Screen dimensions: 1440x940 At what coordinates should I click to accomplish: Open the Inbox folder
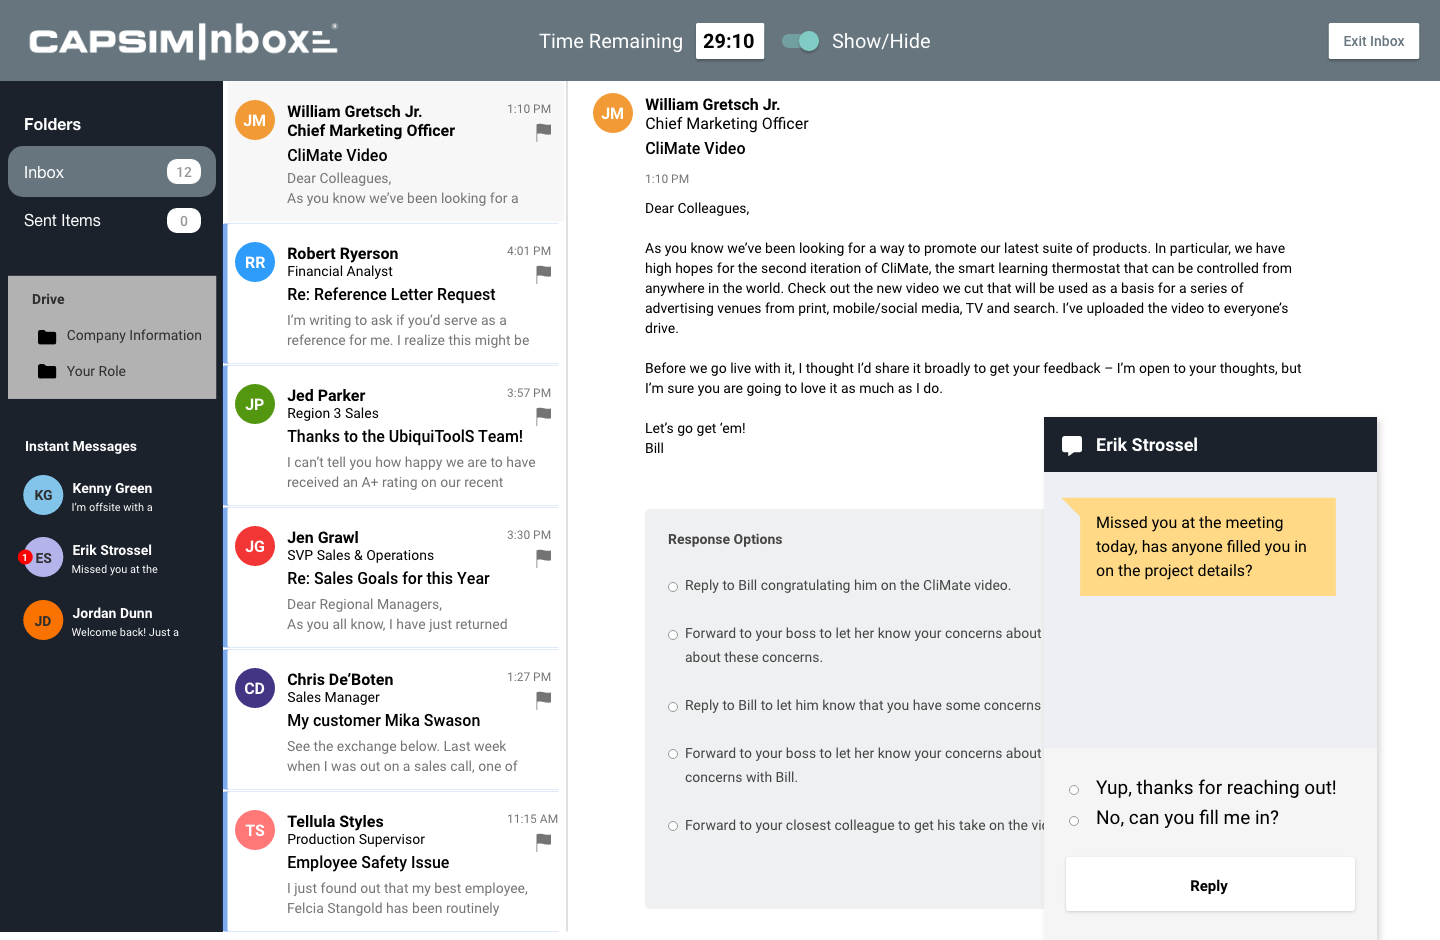point(111,172)
